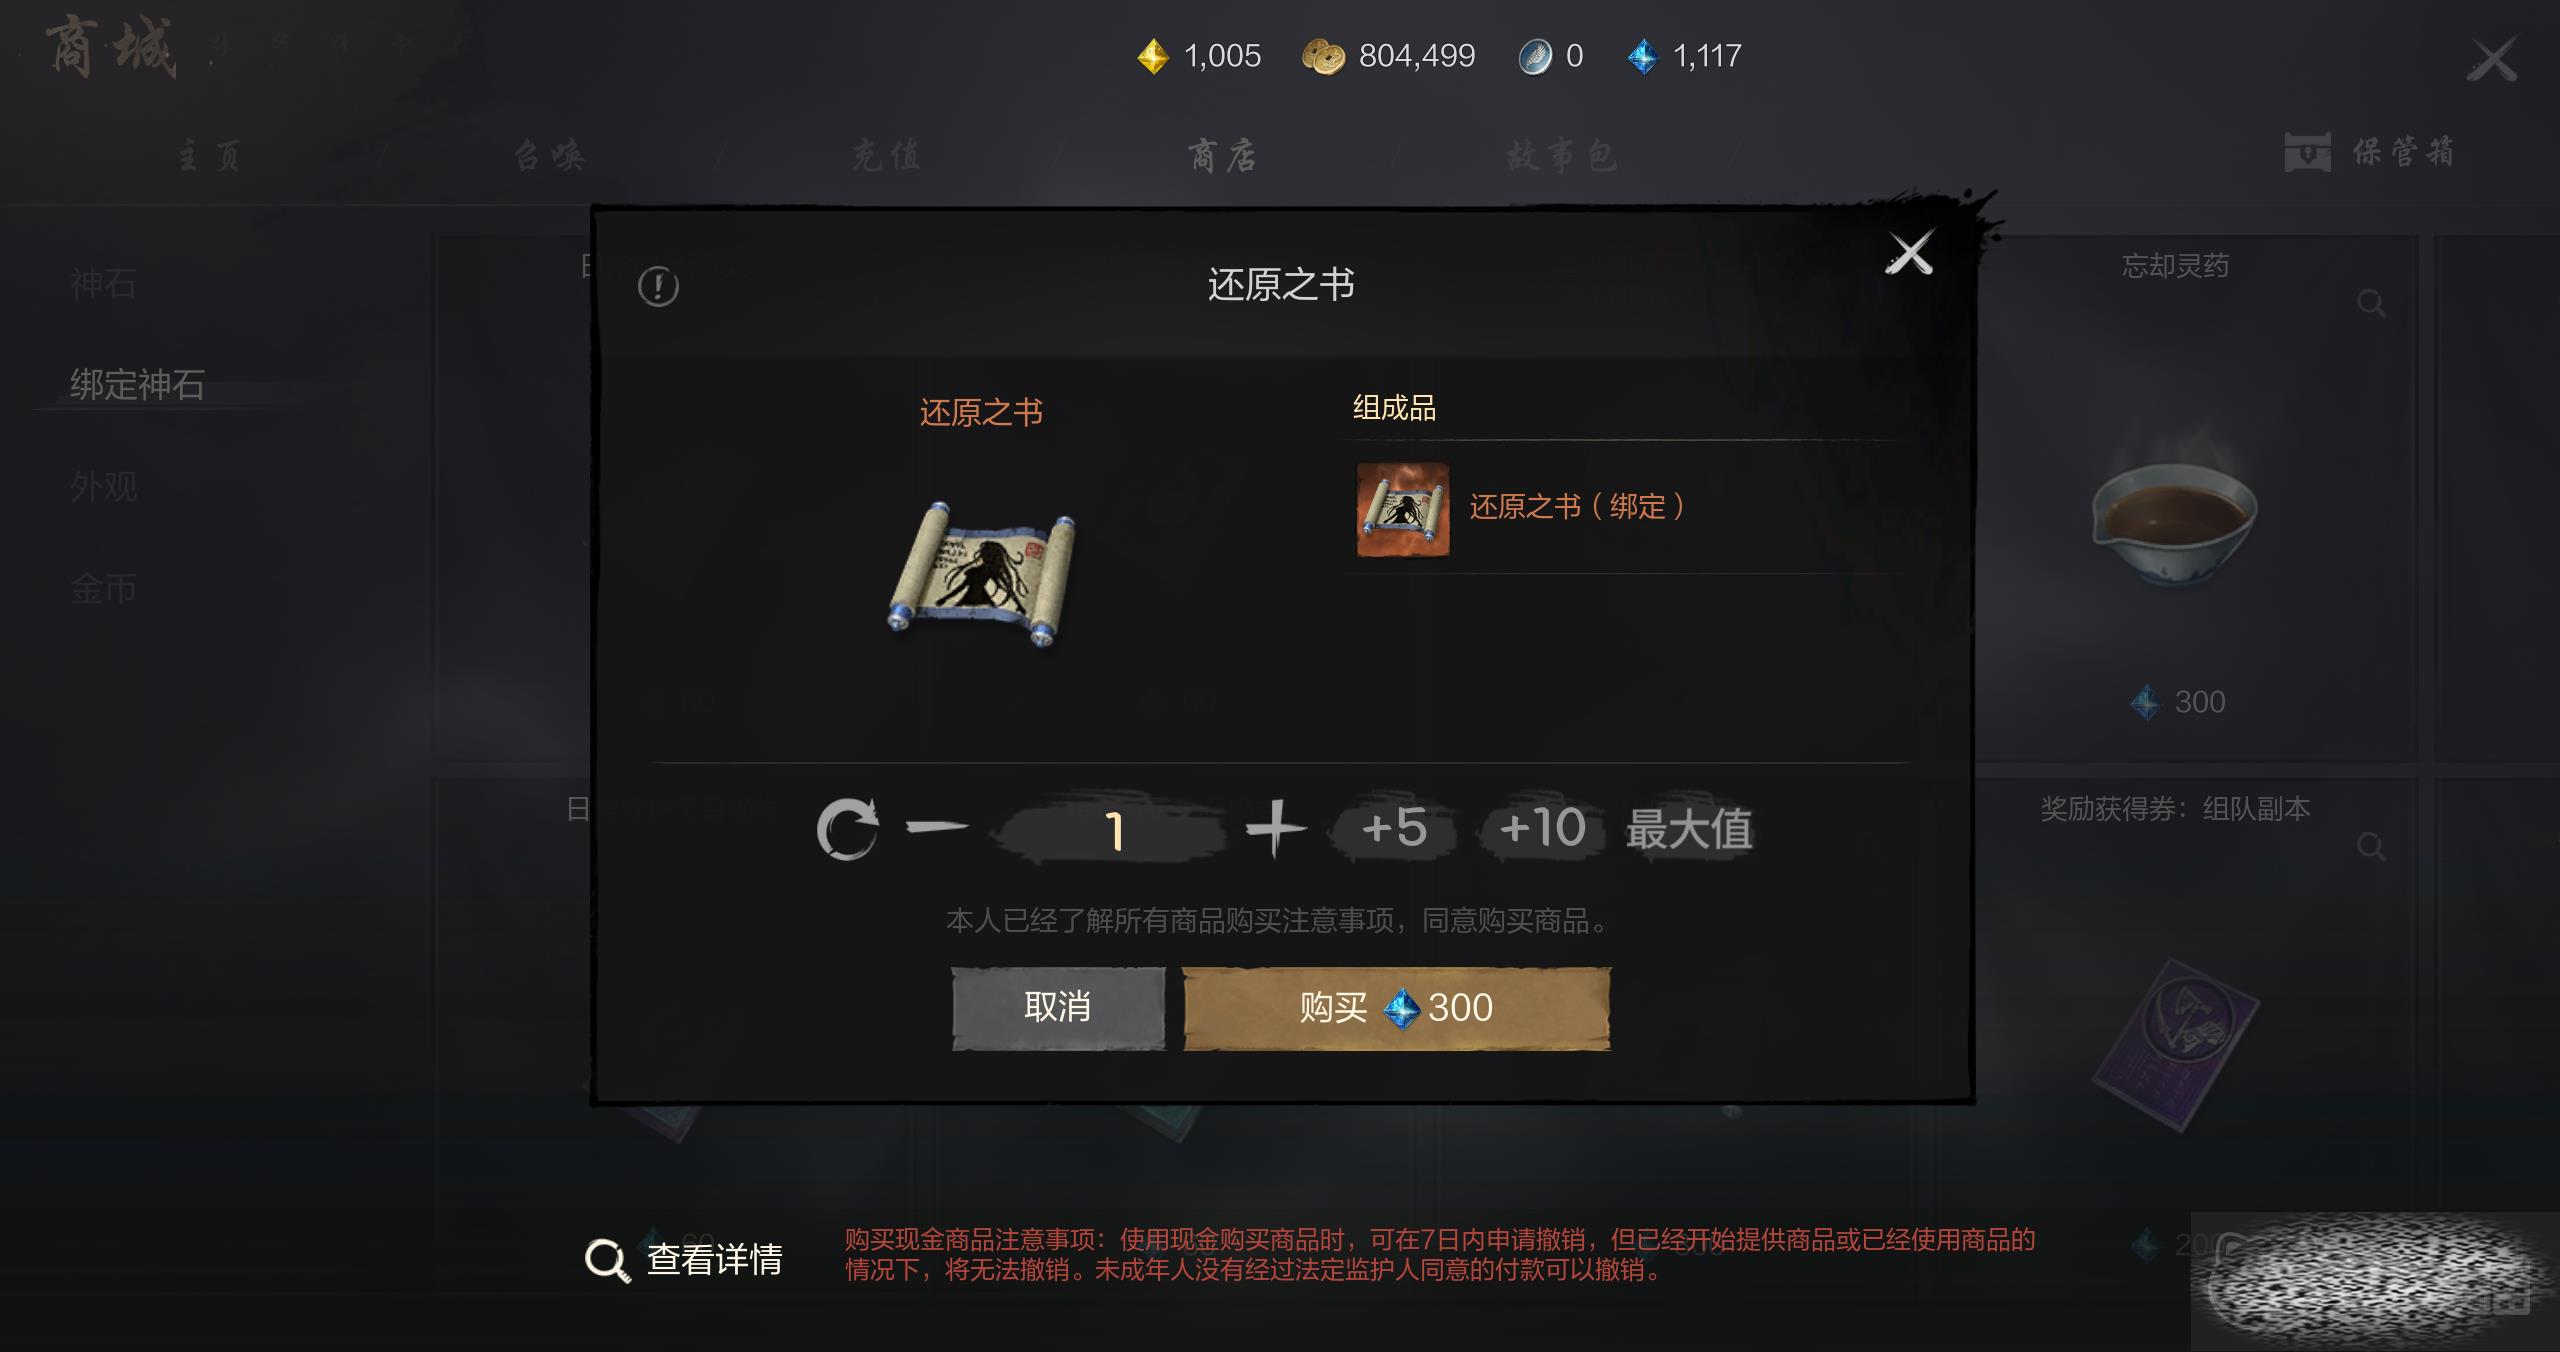Open the 保管箱 storage box icon
2560x1352 pixels.
pyautogui.click(x=2308, y=153)
